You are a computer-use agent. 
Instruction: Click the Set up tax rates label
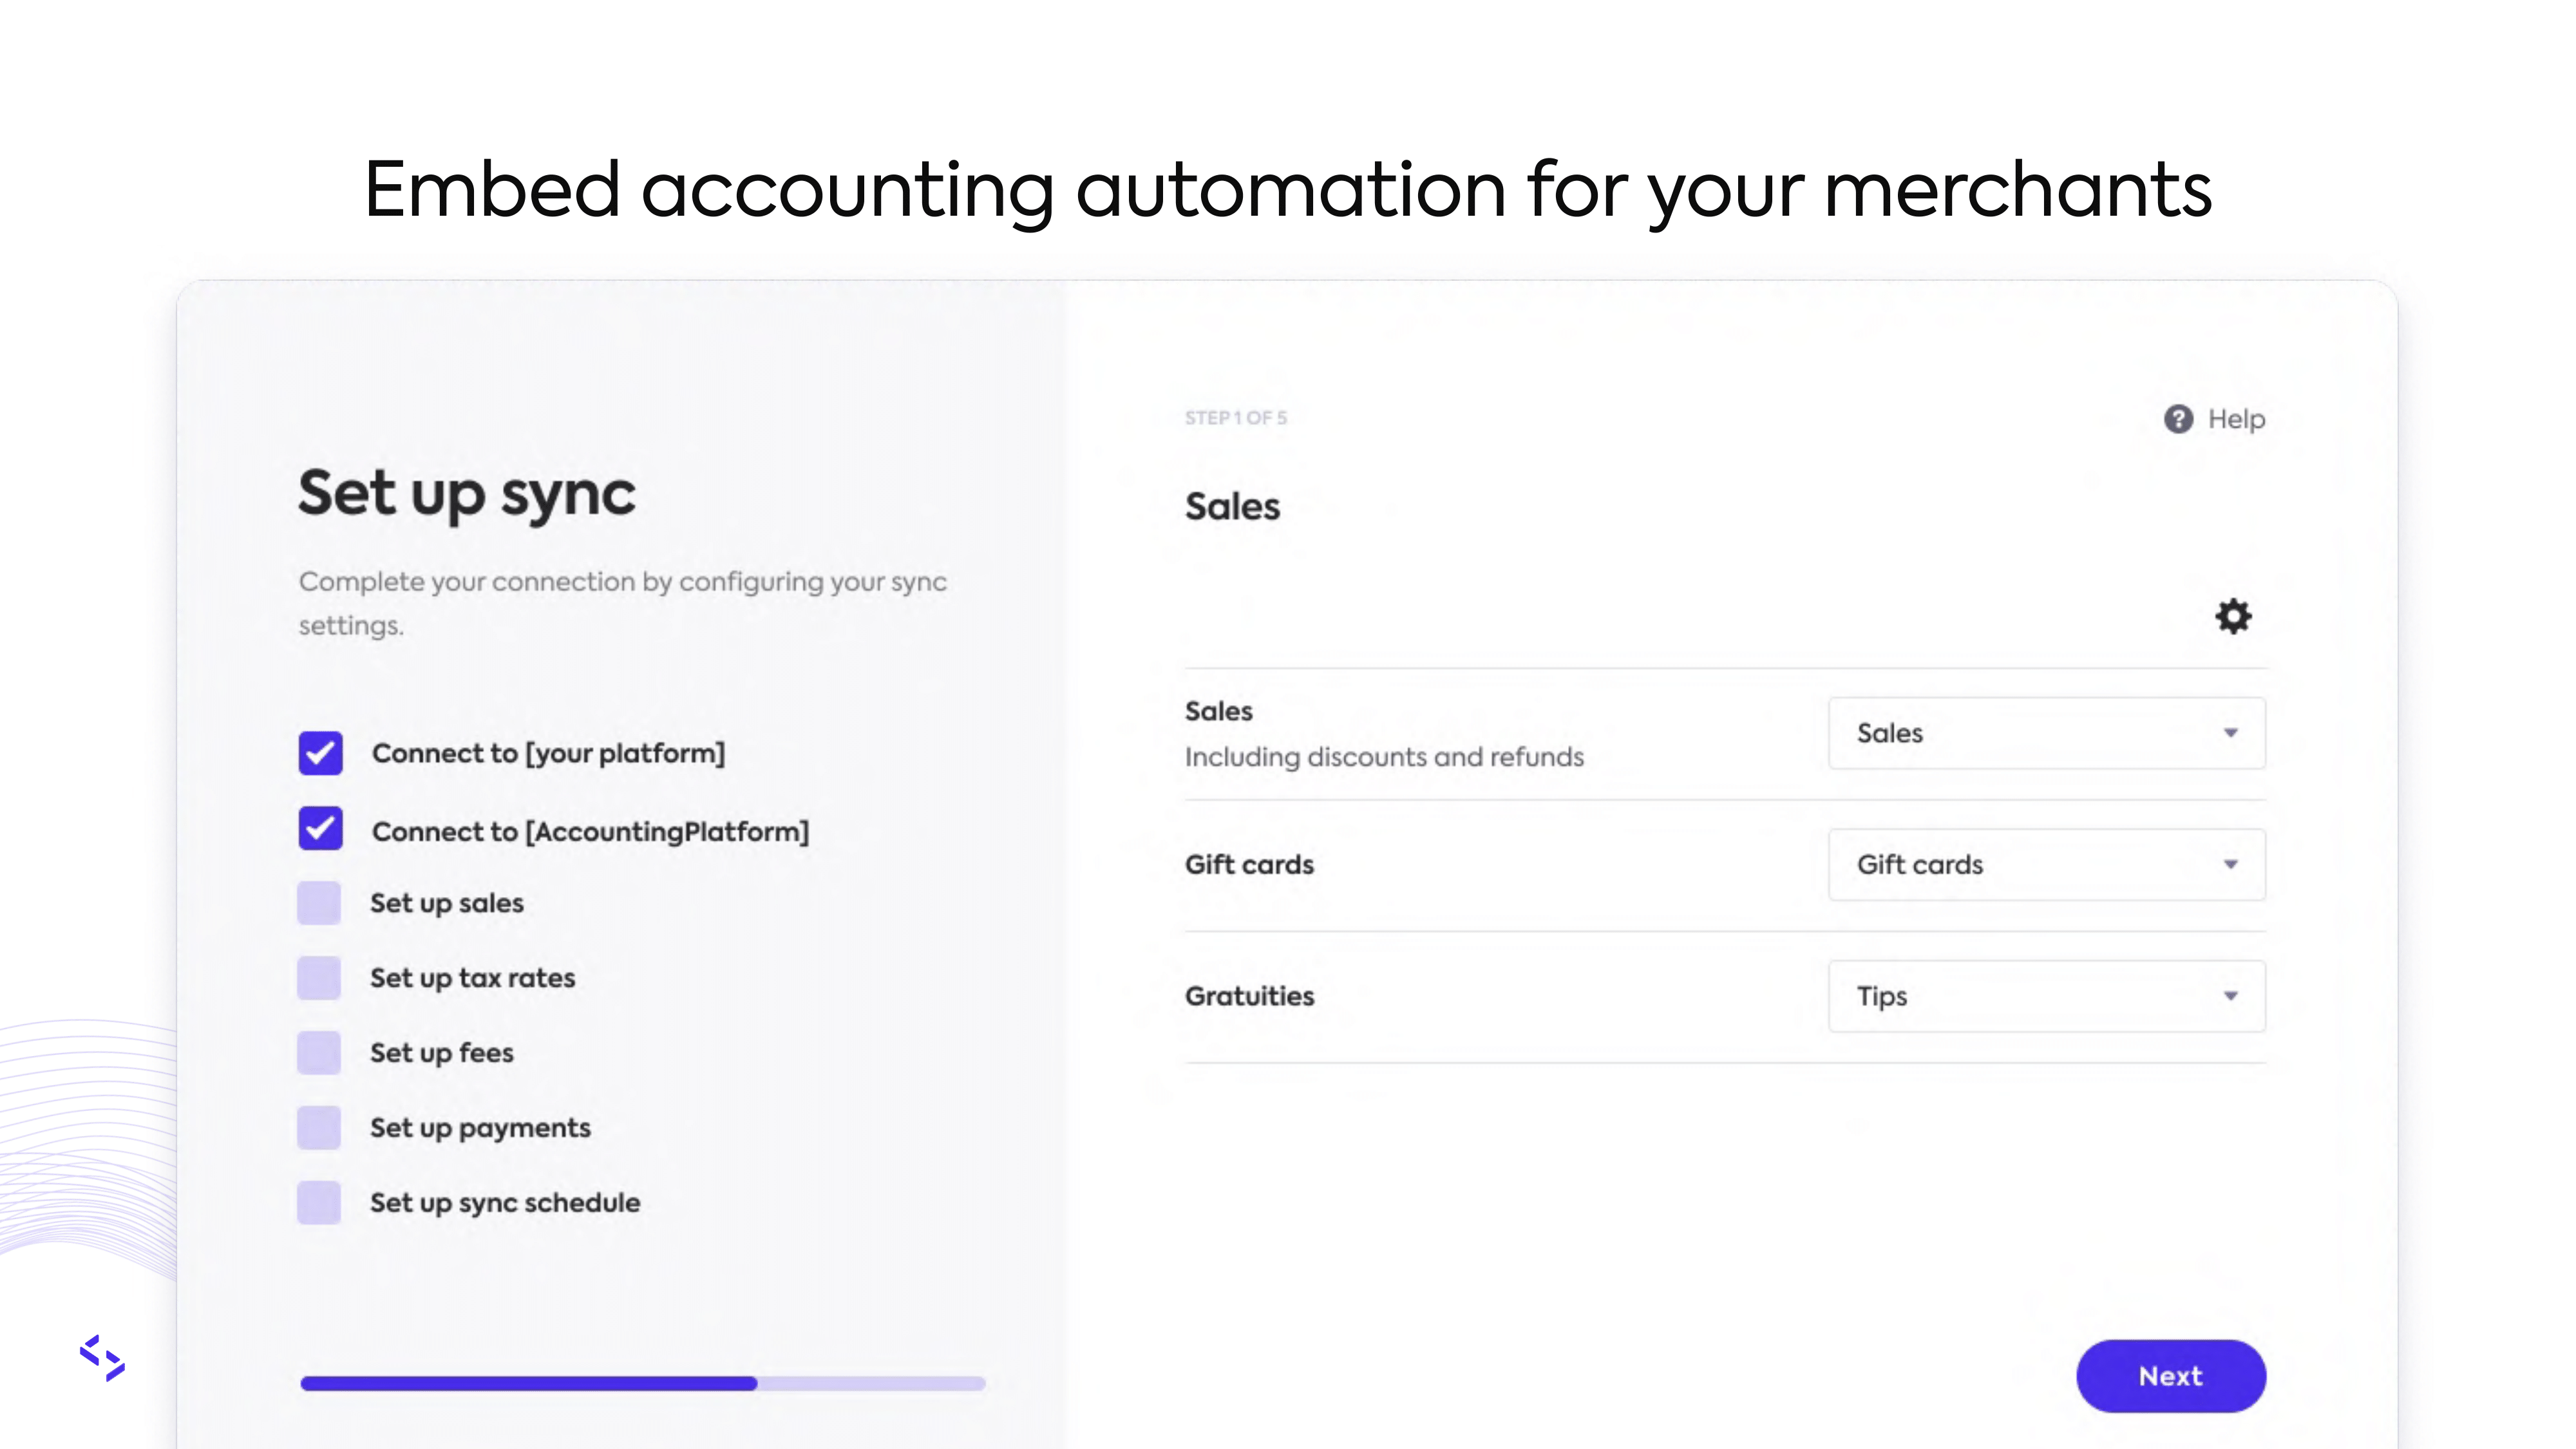coord(472,978)
